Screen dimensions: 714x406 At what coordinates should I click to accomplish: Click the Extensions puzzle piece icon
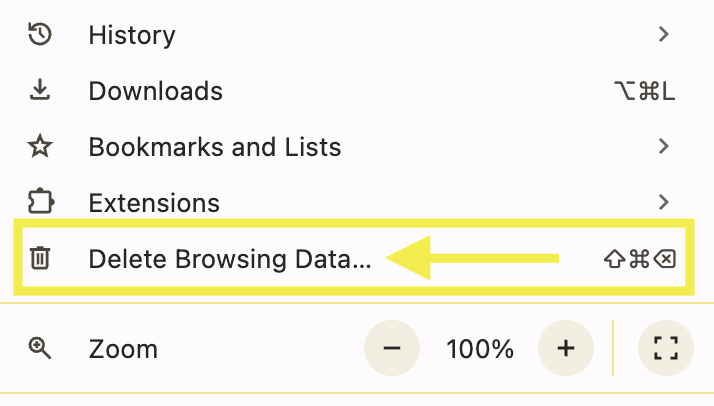click(40, 203)
